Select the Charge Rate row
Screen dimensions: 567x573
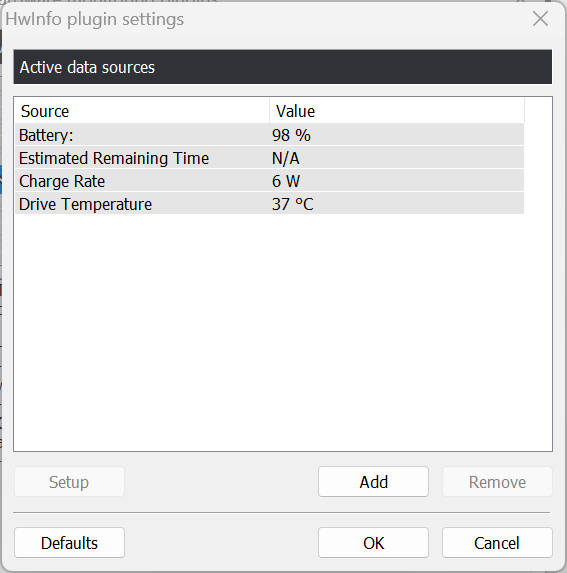tap(270, 181)
